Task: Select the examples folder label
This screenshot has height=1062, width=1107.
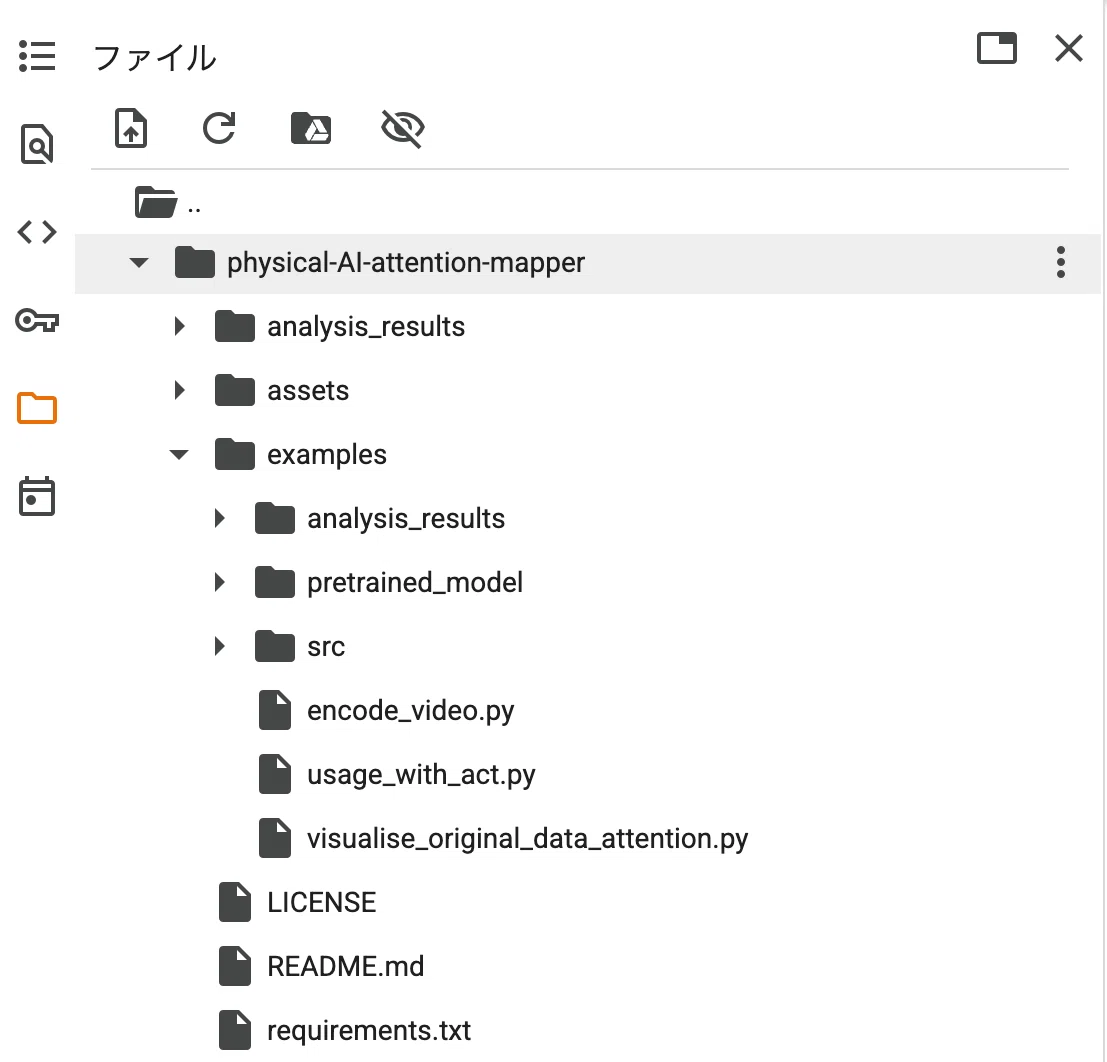Action: click(327, 455)
